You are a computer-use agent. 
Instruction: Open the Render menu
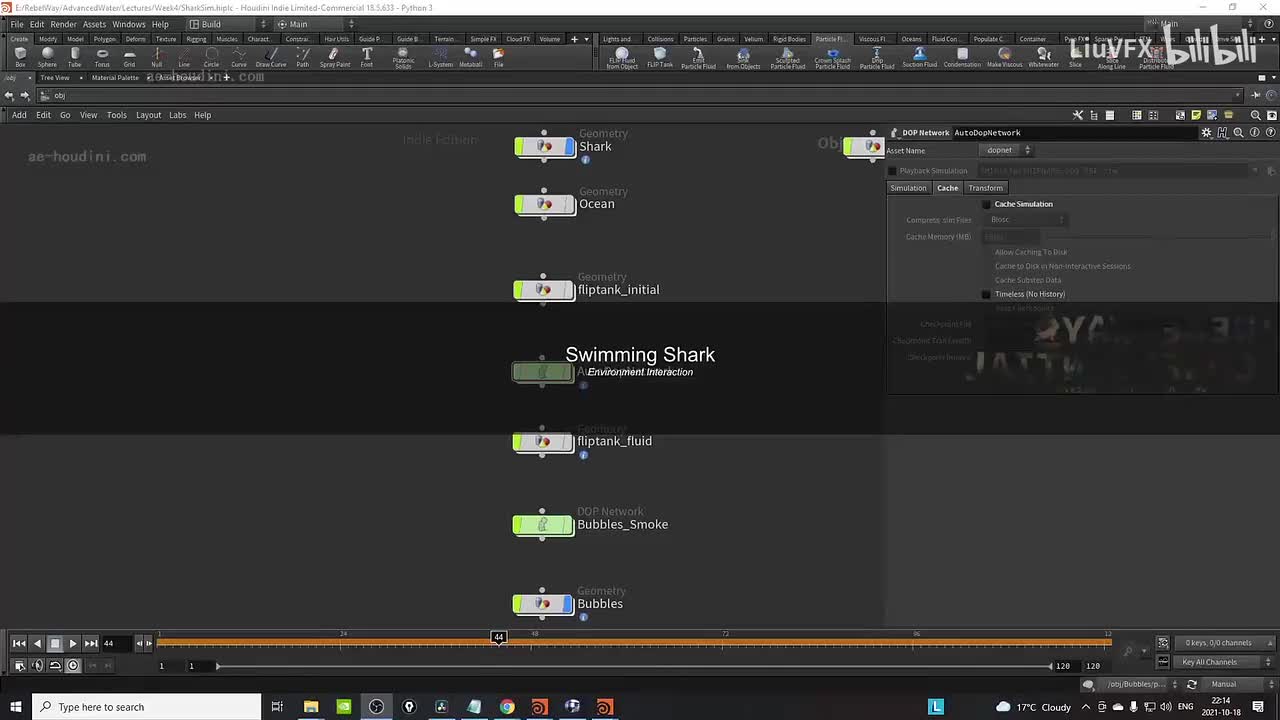63,24
